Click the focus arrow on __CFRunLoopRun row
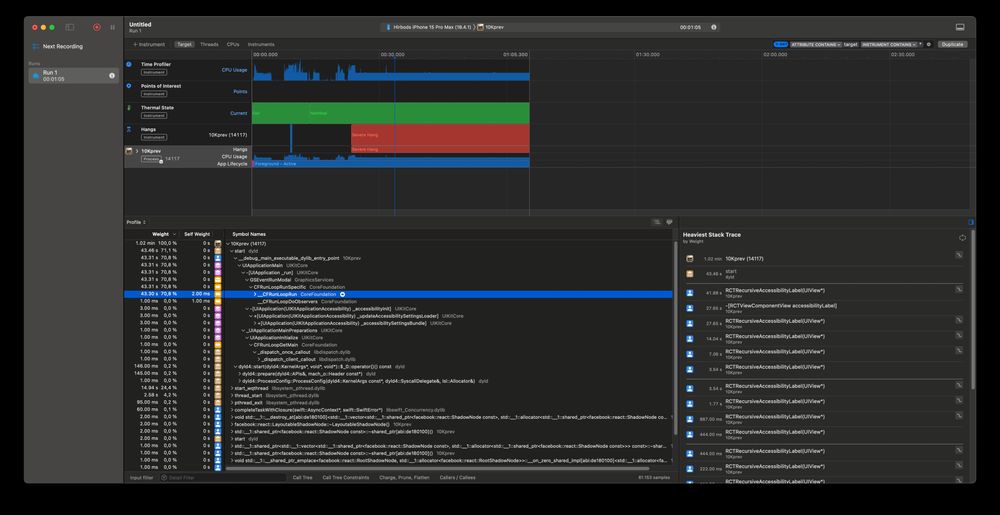 click(342, 294)
